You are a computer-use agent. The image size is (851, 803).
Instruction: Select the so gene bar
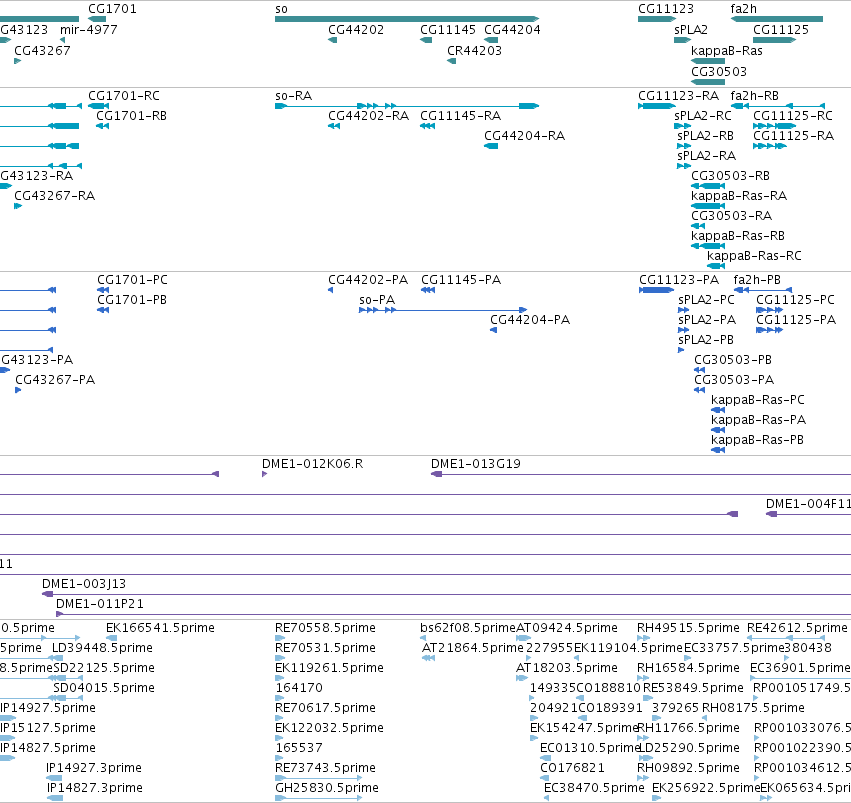click(407, 19)
